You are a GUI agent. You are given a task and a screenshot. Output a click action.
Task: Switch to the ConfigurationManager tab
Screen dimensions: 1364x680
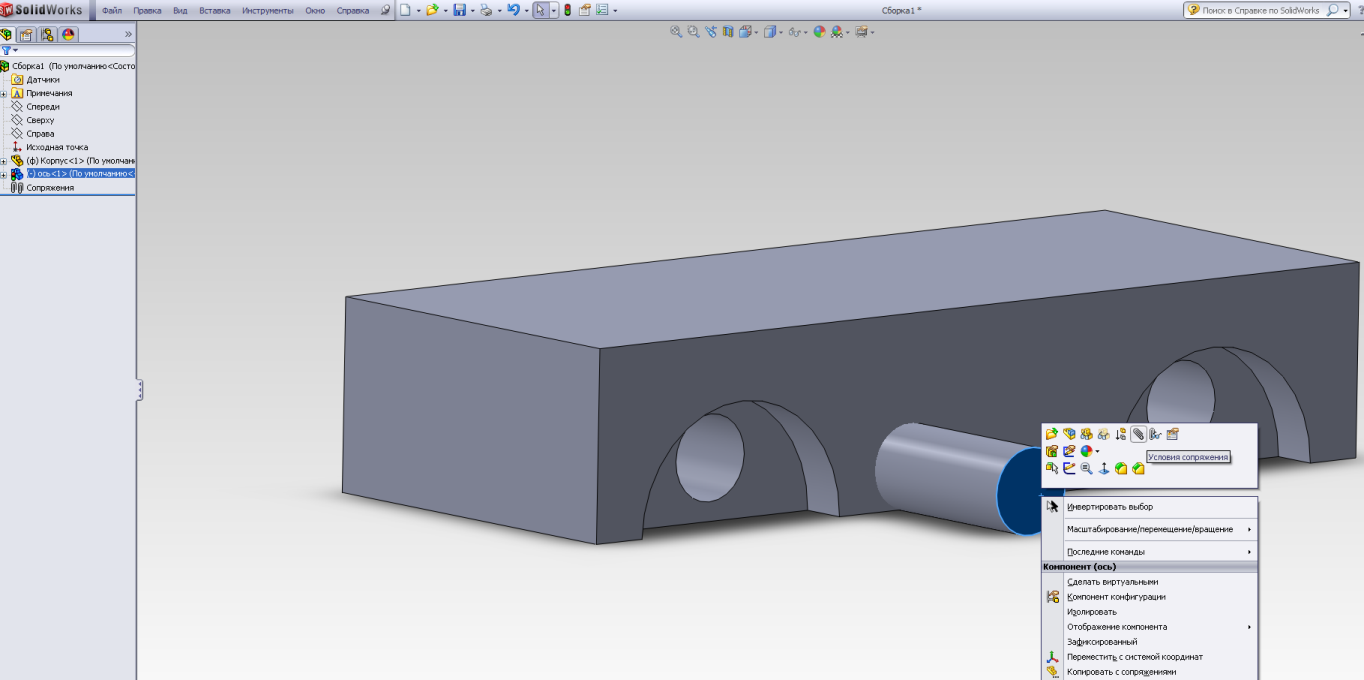tap(47, 34)
